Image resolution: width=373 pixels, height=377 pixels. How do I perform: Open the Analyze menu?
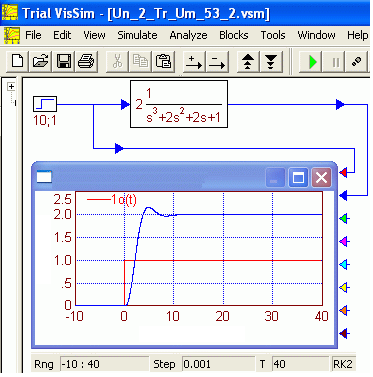click(188, 35)
